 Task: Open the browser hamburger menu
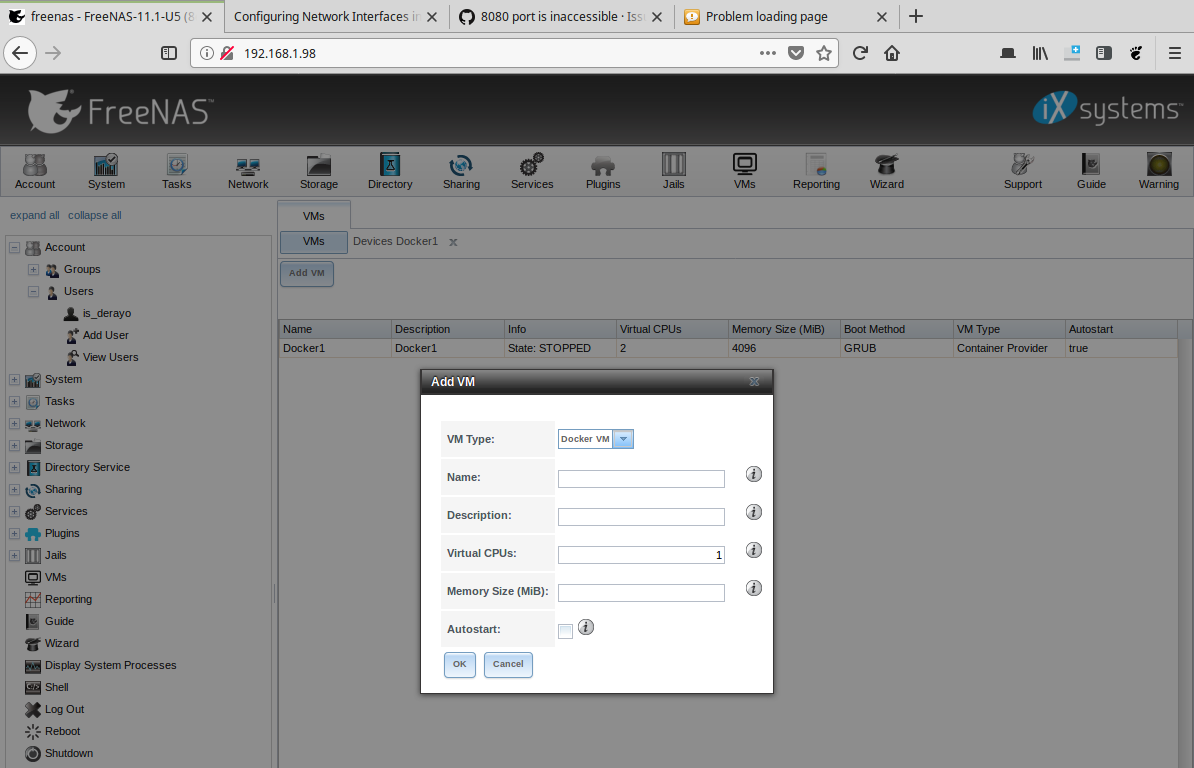pyautogui.click(x=1175, y=53)
